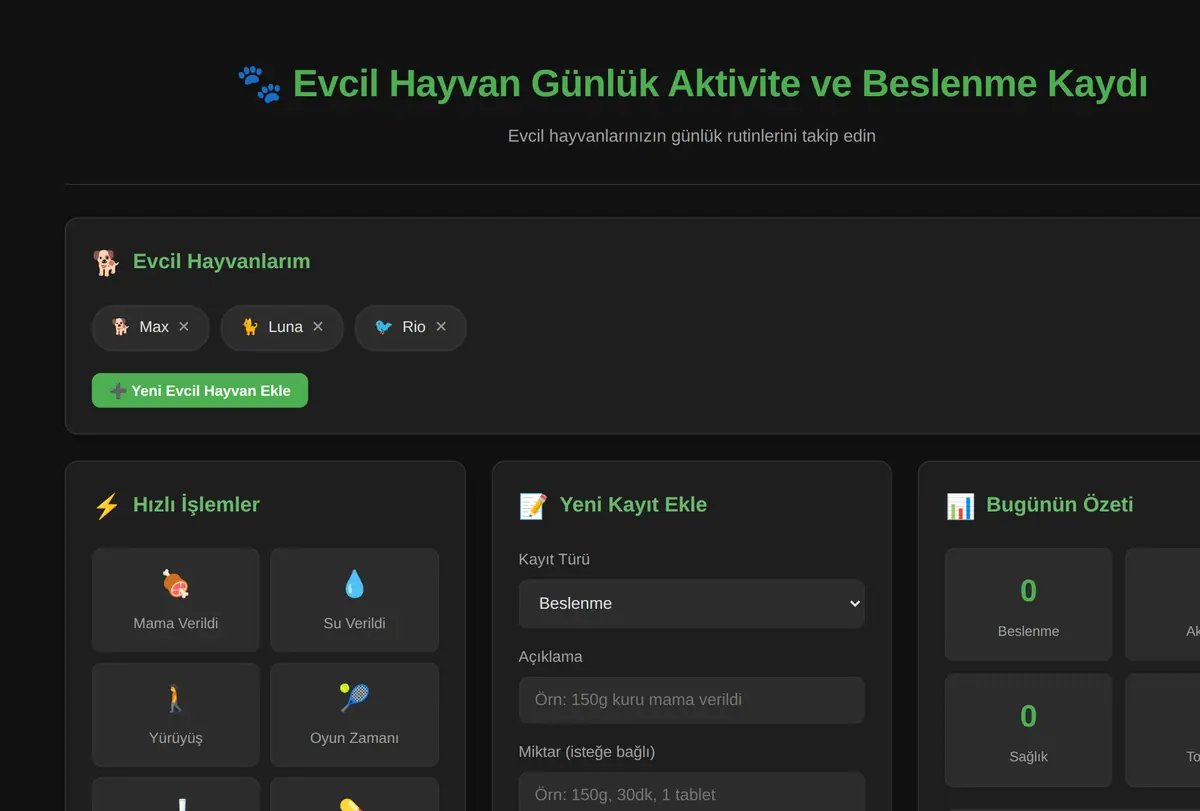Select the Rio pet chip
1200x811 pixels.
point(411,328)
